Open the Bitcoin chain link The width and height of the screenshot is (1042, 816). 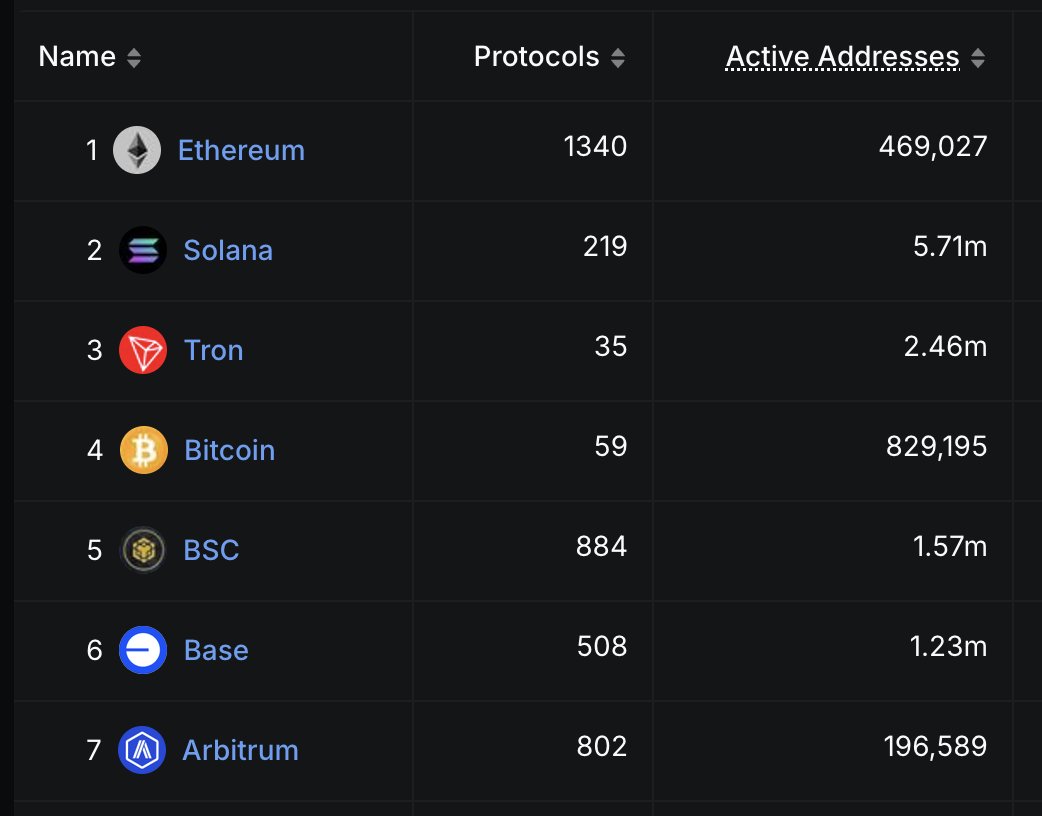click(x=229, y=450)
